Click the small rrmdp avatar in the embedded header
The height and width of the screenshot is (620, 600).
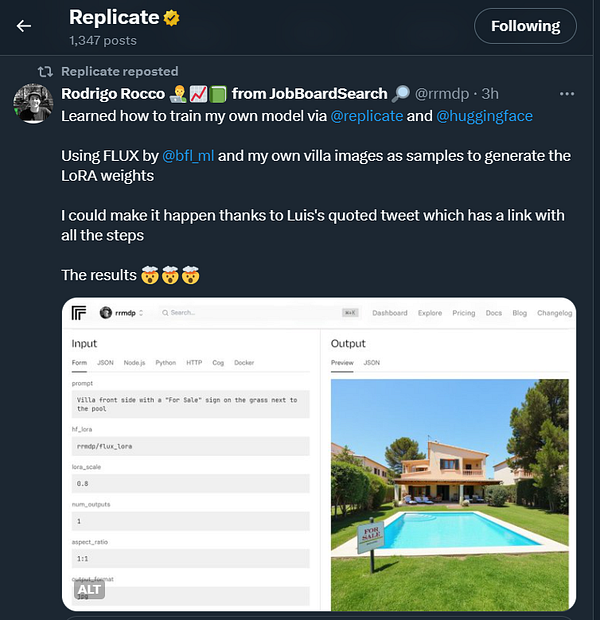pos(106,312)
